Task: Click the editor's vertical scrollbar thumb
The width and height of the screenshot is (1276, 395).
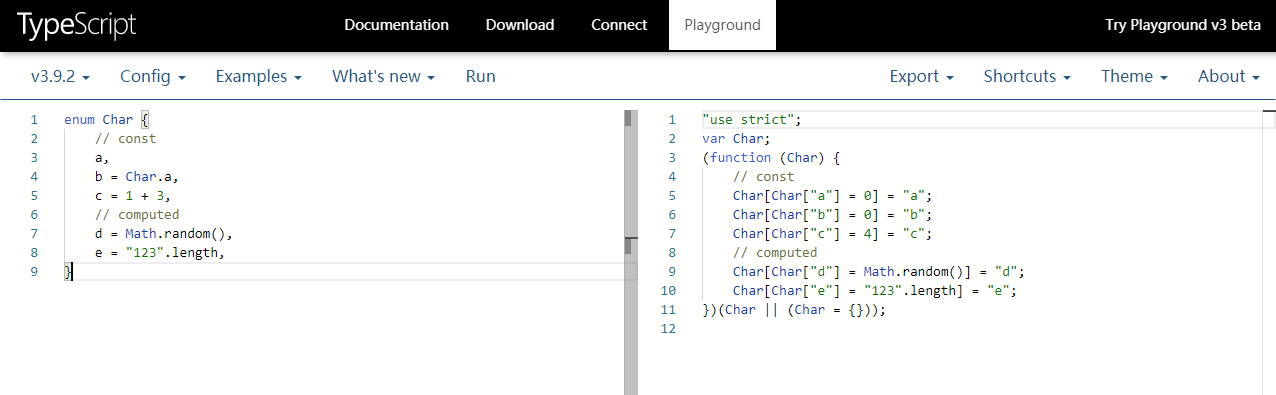Action: point(629,118)
